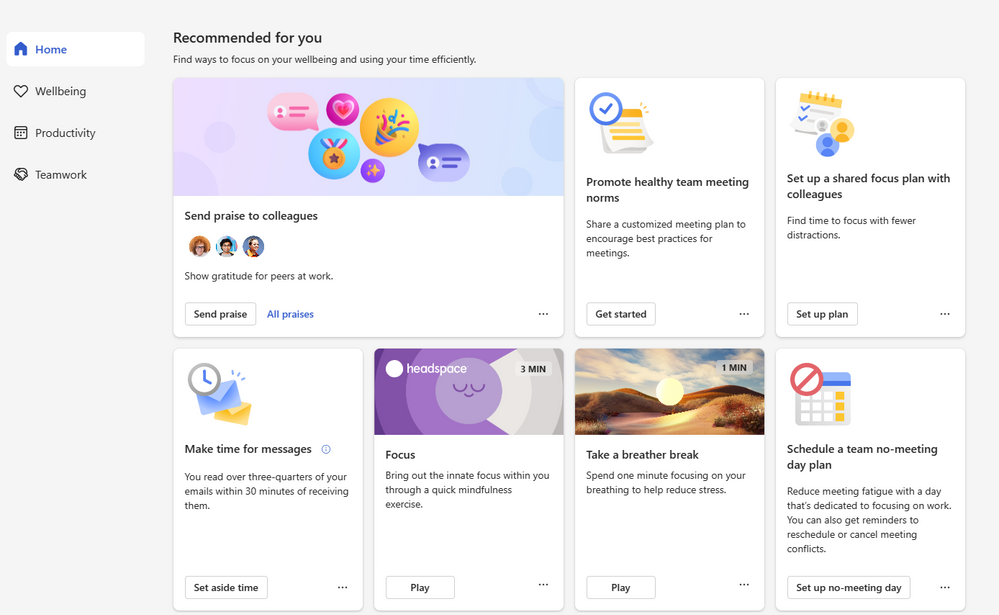Screen dimensions: 999x615
Task: Click the Teamwork handshake icon
Action: (x=20, y=174)
